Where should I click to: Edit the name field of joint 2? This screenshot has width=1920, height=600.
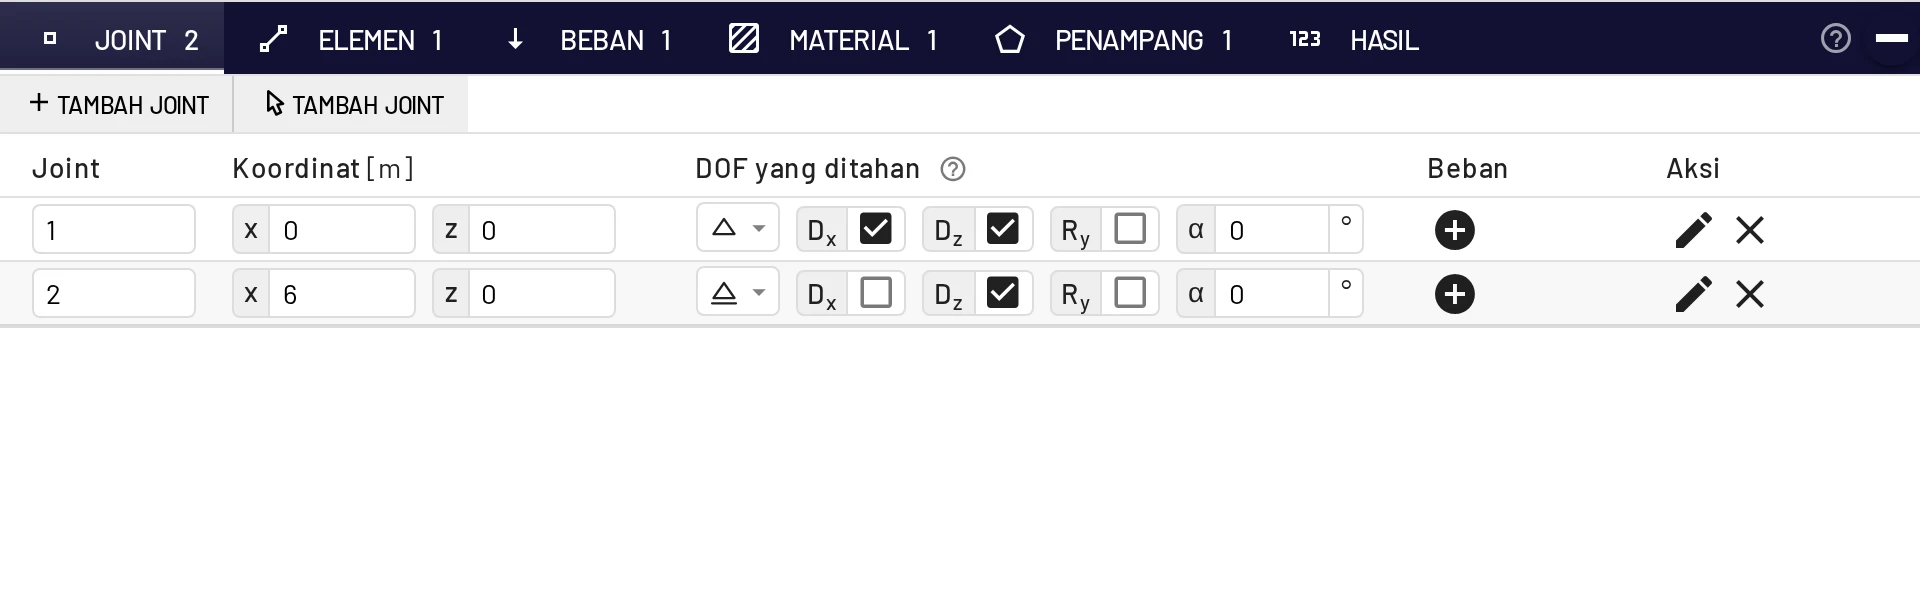click(114, 293)
